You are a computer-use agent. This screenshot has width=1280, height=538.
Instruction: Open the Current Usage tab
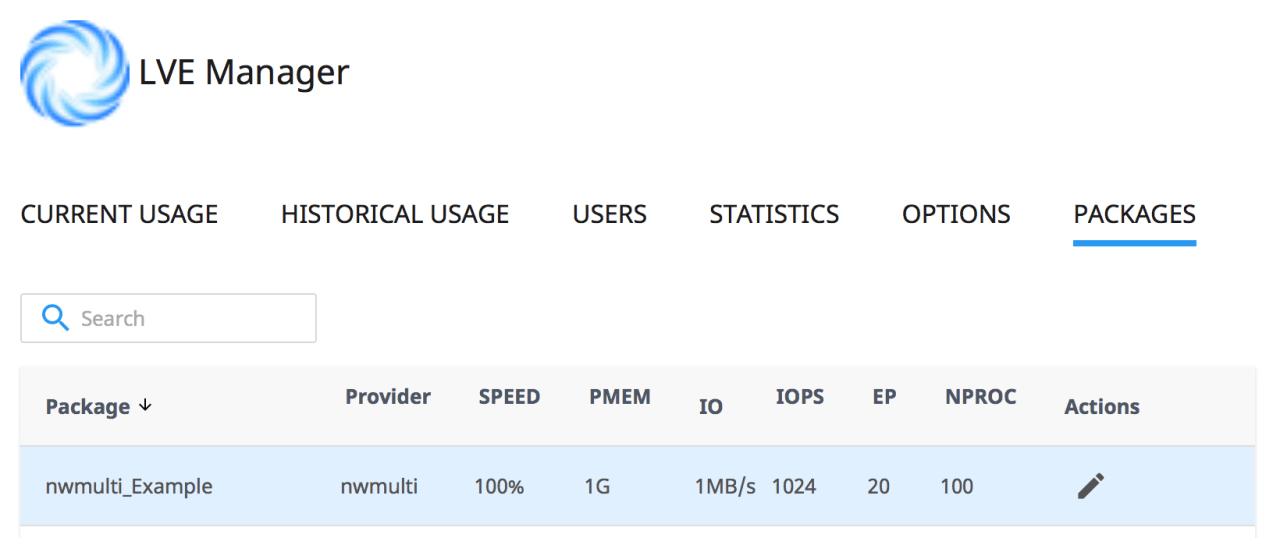(119, 214)
